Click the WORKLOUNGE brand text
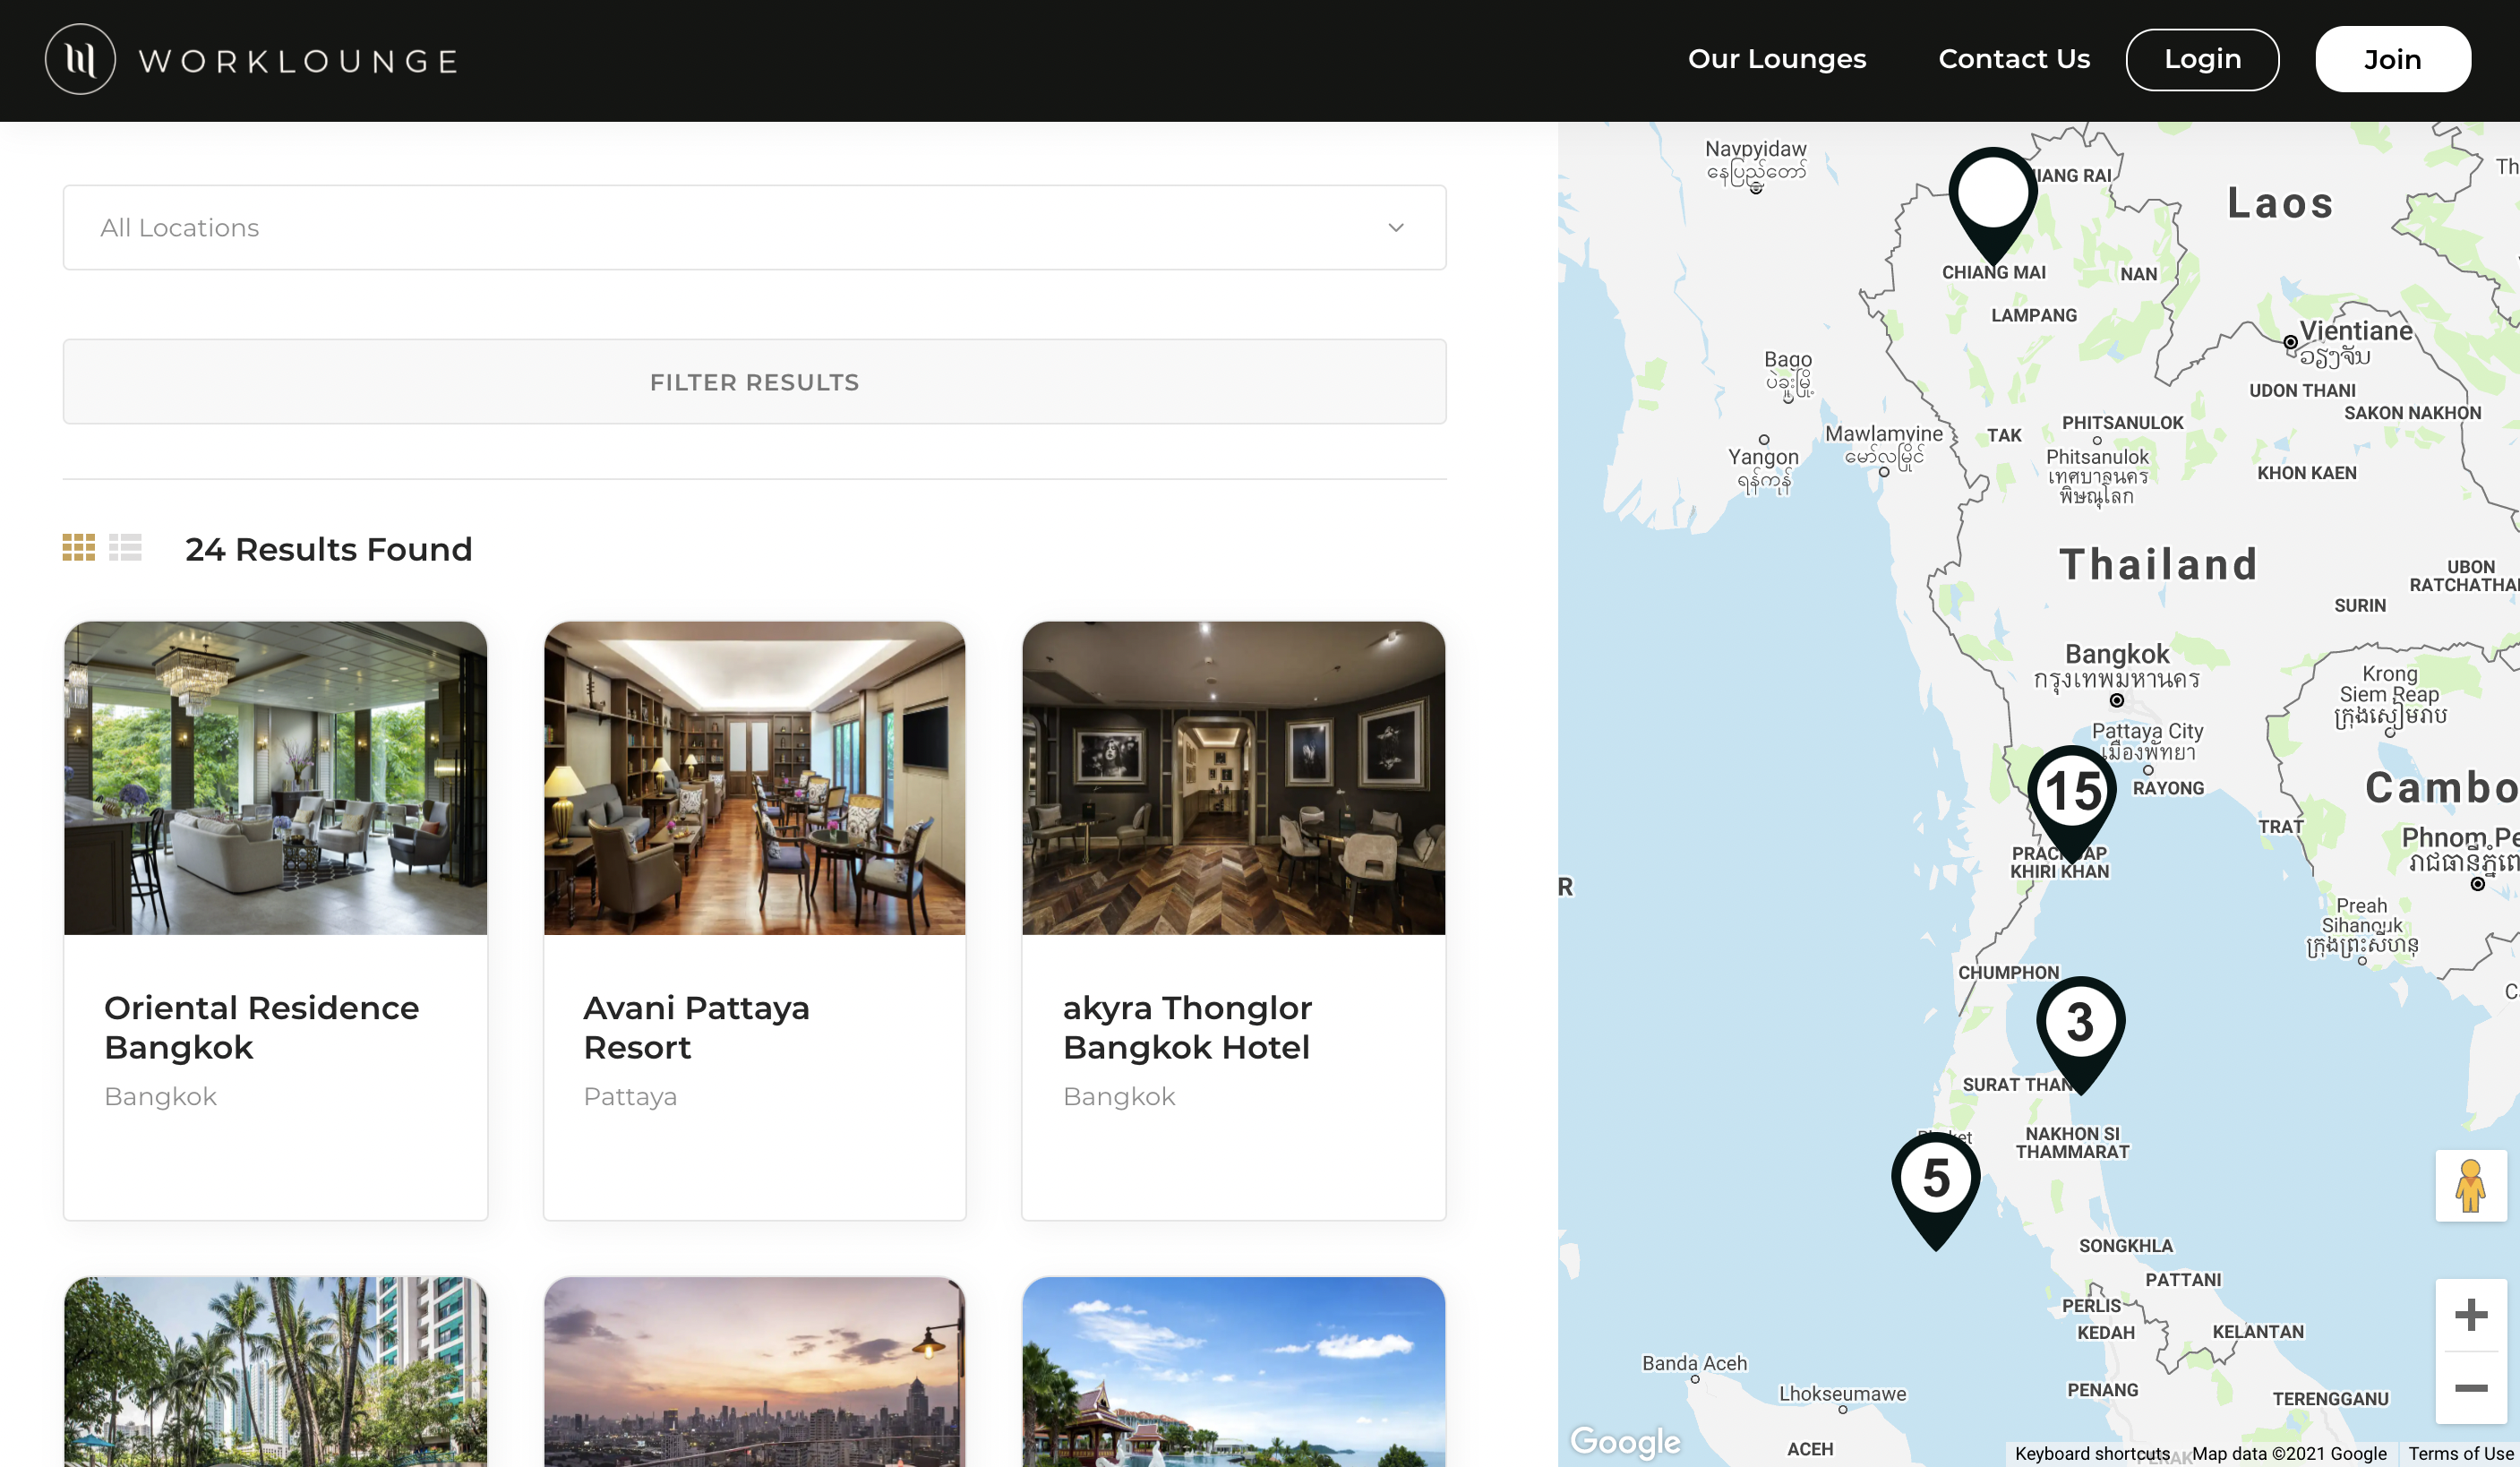 [298, 61]
